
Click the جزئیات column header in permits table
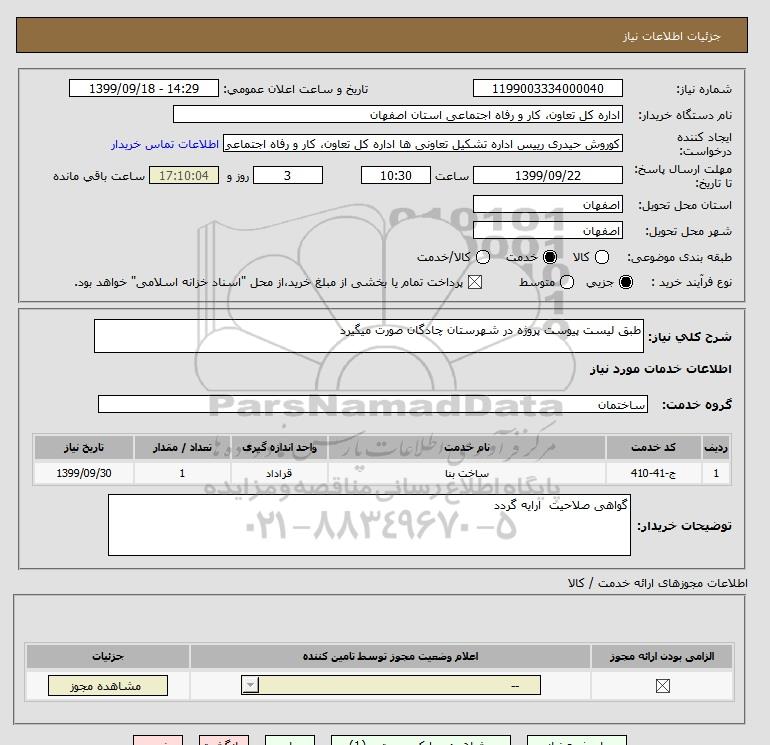tap(108, 656)
